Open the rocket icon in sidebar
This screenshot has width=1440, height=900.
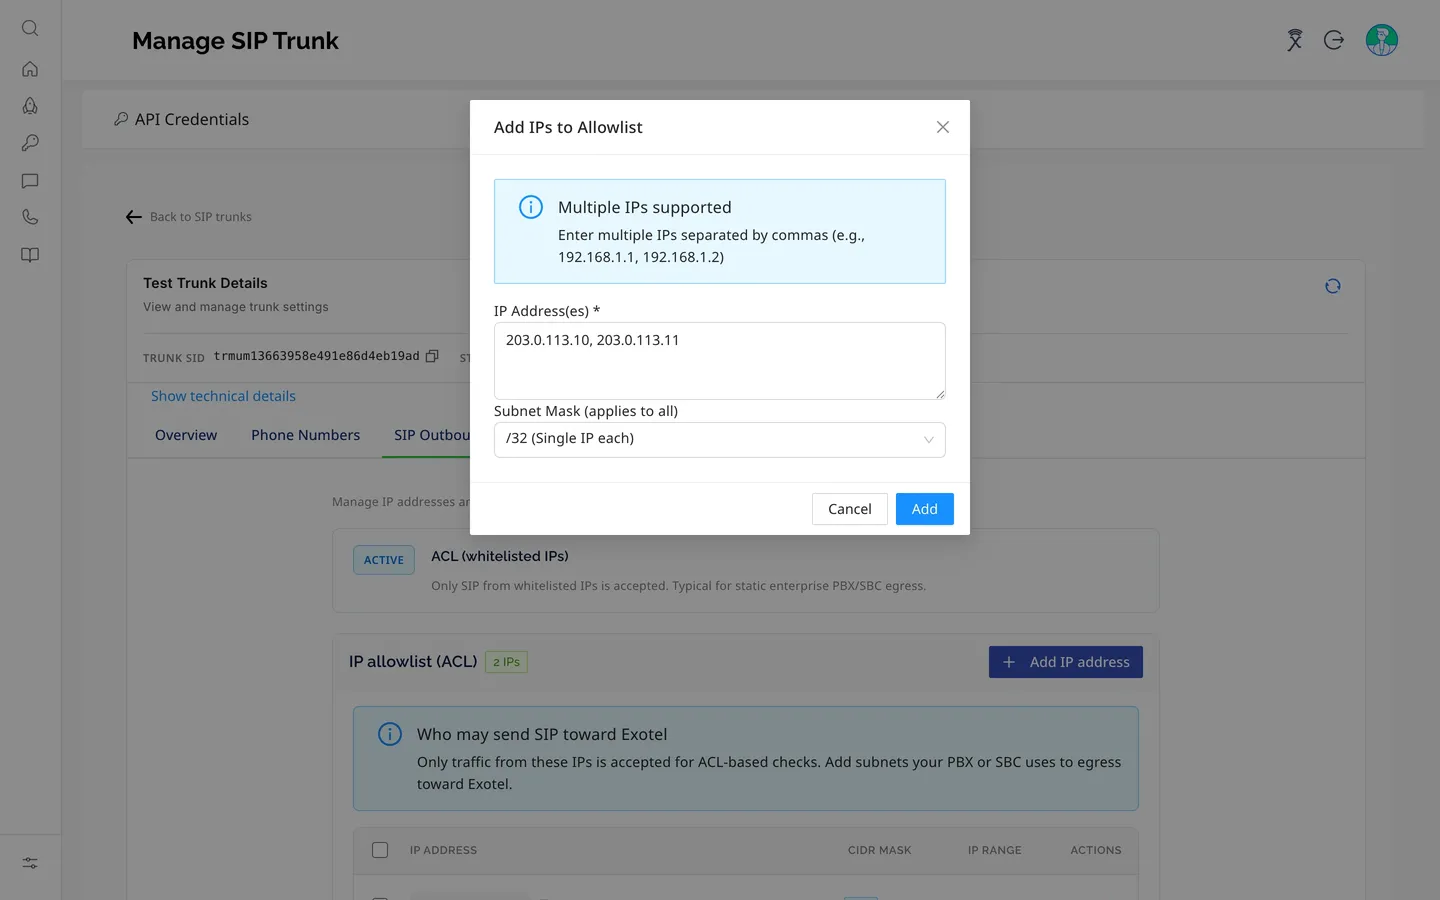(x=30, y=106)
